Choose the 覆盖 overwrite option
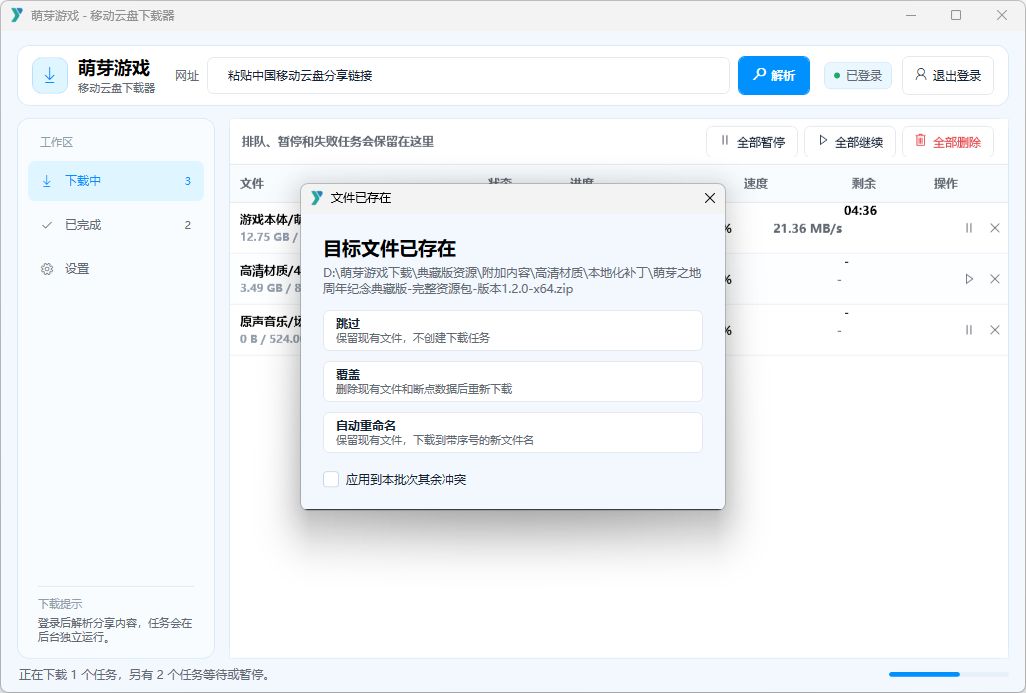This screenshot has width=1026, height=693. [512, 382]
